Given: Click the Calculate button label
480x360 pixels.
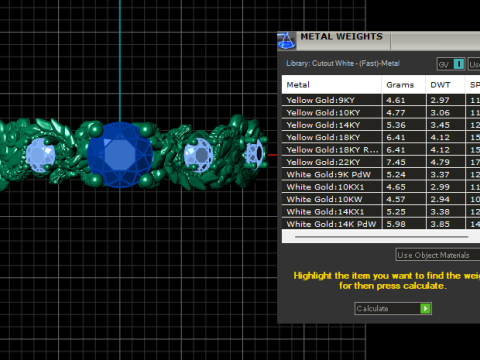Looking at the screenshot, I should click(x=372, y=309).
